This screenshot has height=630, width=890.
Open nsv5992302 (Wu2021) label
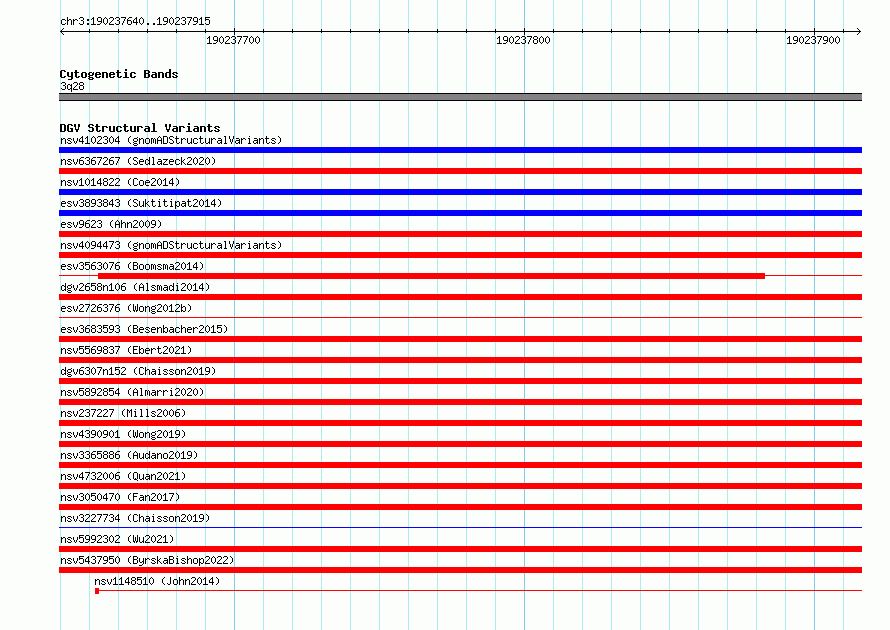click(x=117, y=539)
